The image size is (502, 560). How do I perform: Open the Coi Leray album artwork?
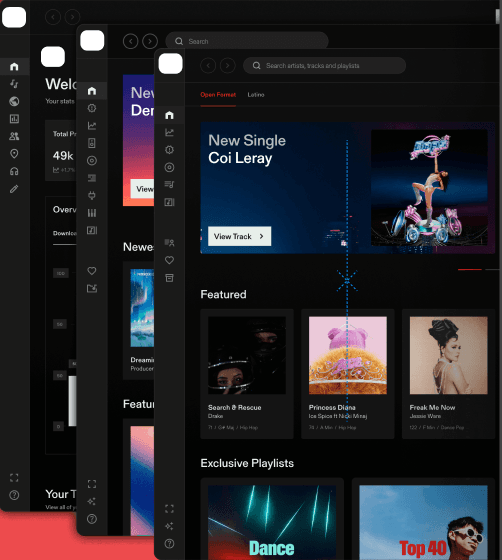[429, 188]
